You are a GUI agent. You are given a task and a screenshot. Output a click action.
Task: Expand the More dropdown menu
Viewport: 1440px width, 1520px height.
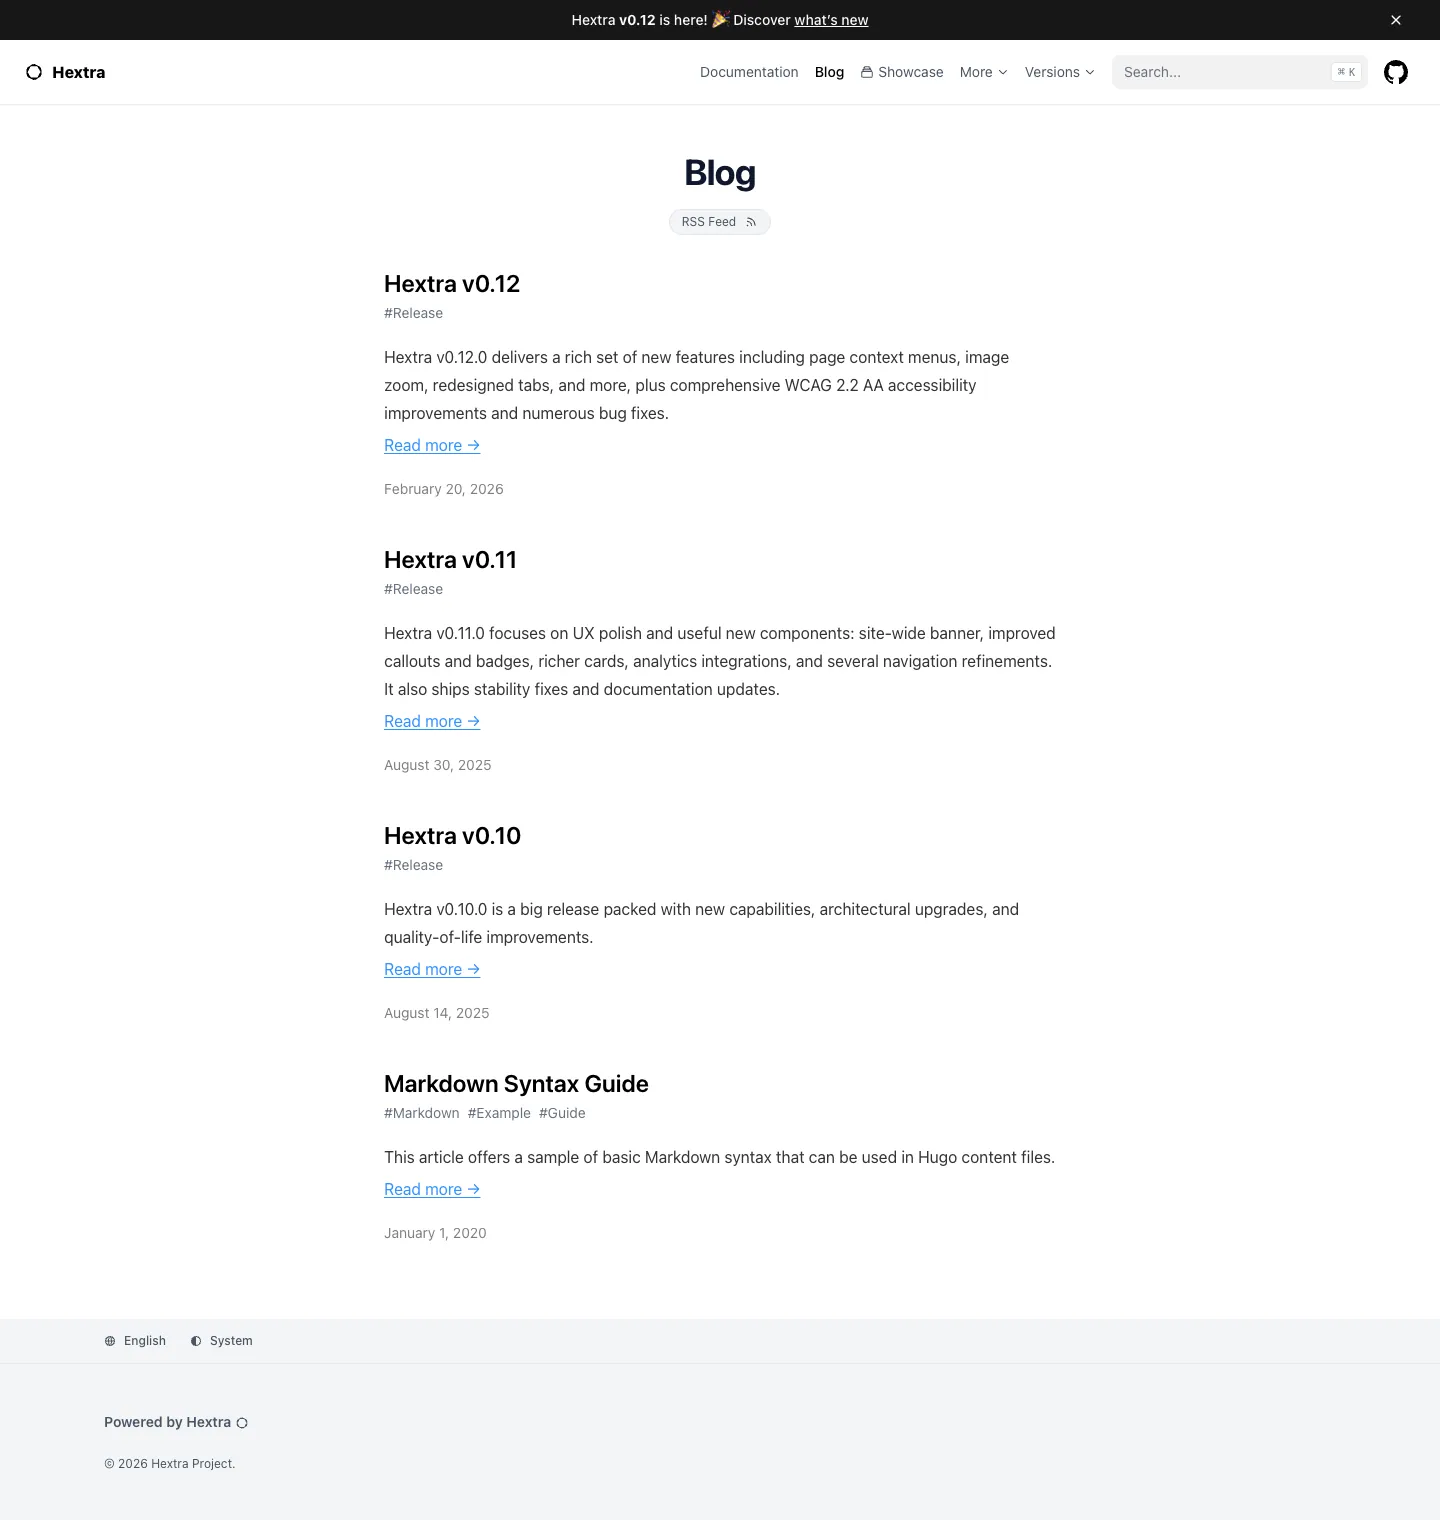(x=984, y=72)
